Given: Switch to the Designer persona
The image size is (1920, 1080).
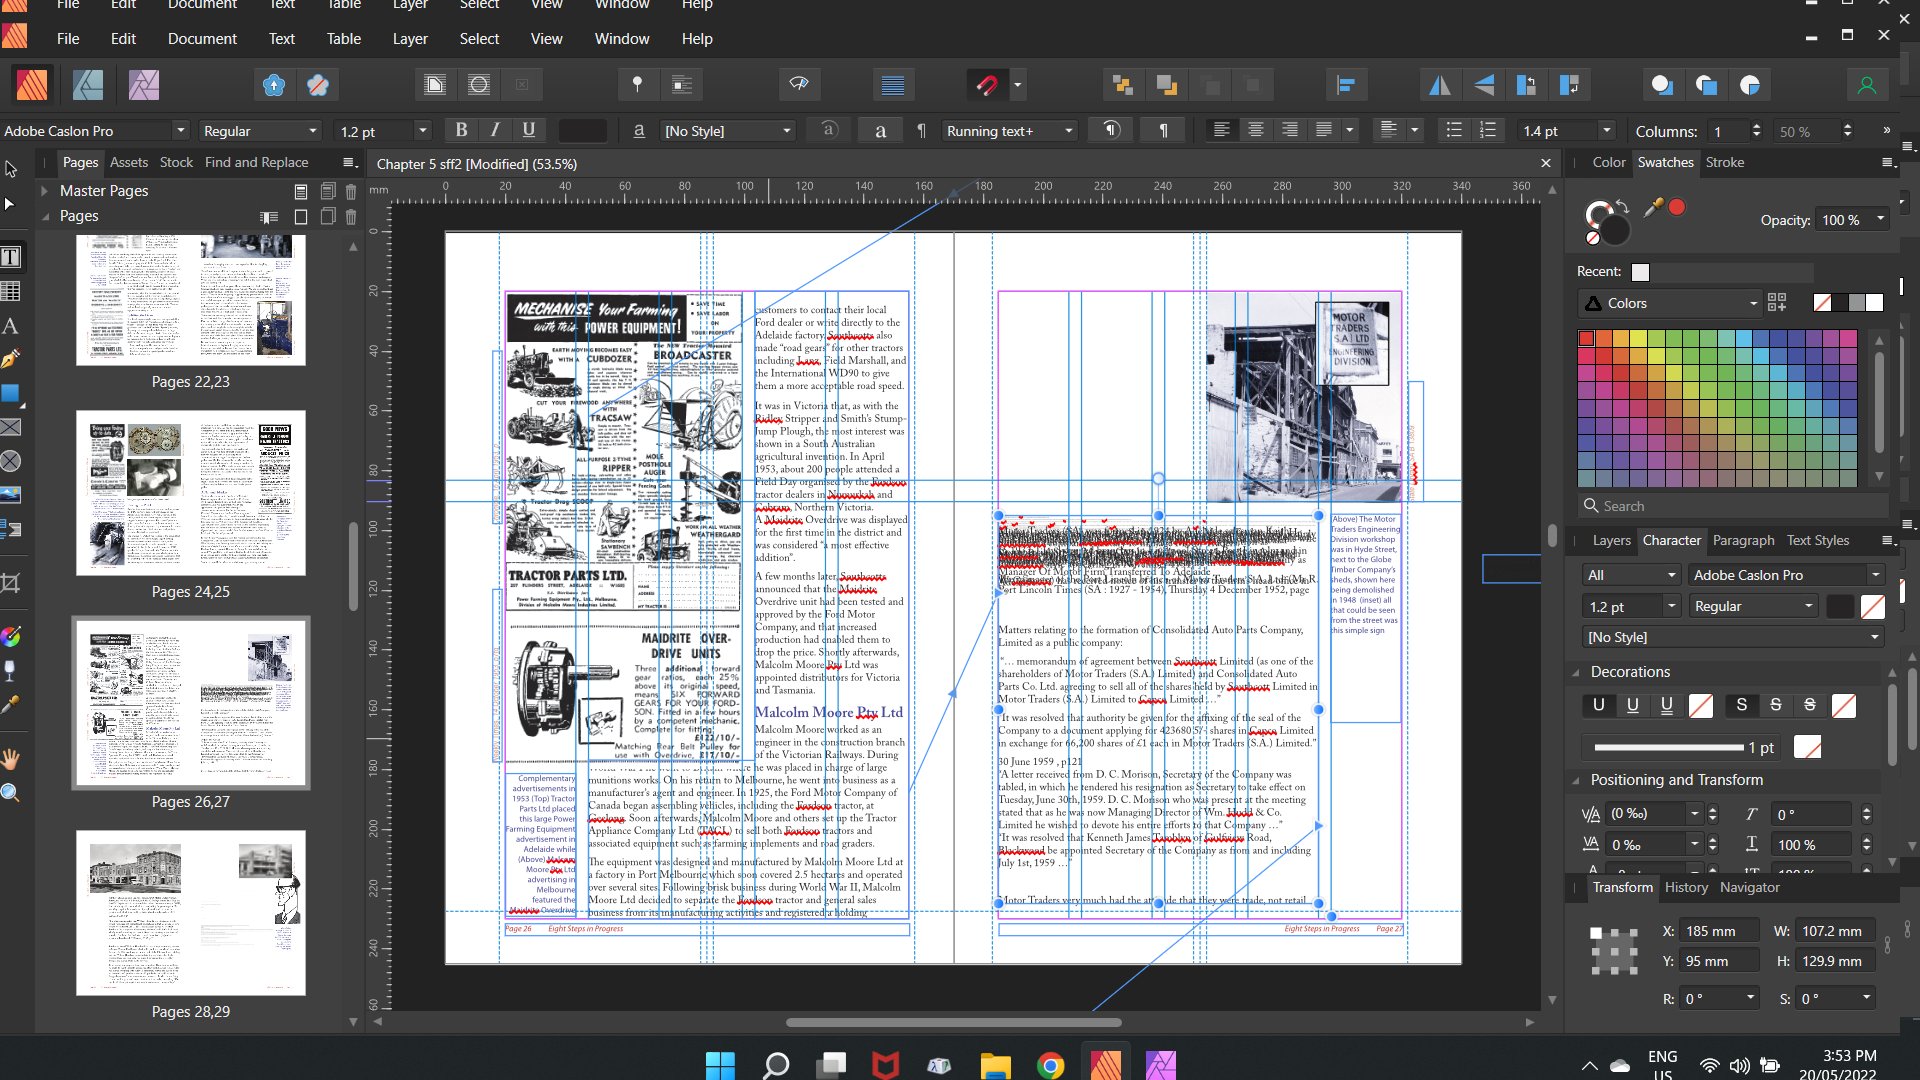Looking at the screenshot, I should coord(88,85).
